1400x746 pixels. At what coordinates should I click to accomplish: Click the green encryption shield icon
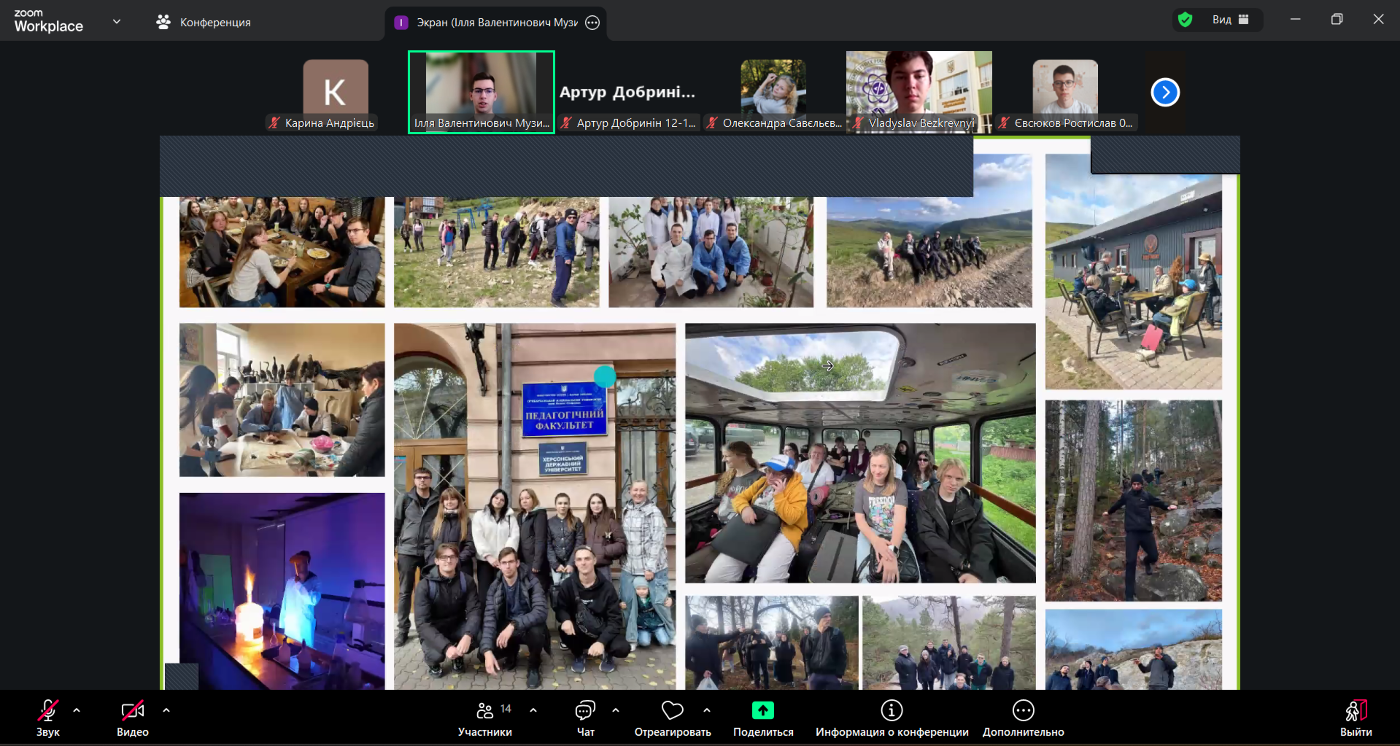[x=1185, y=19]
